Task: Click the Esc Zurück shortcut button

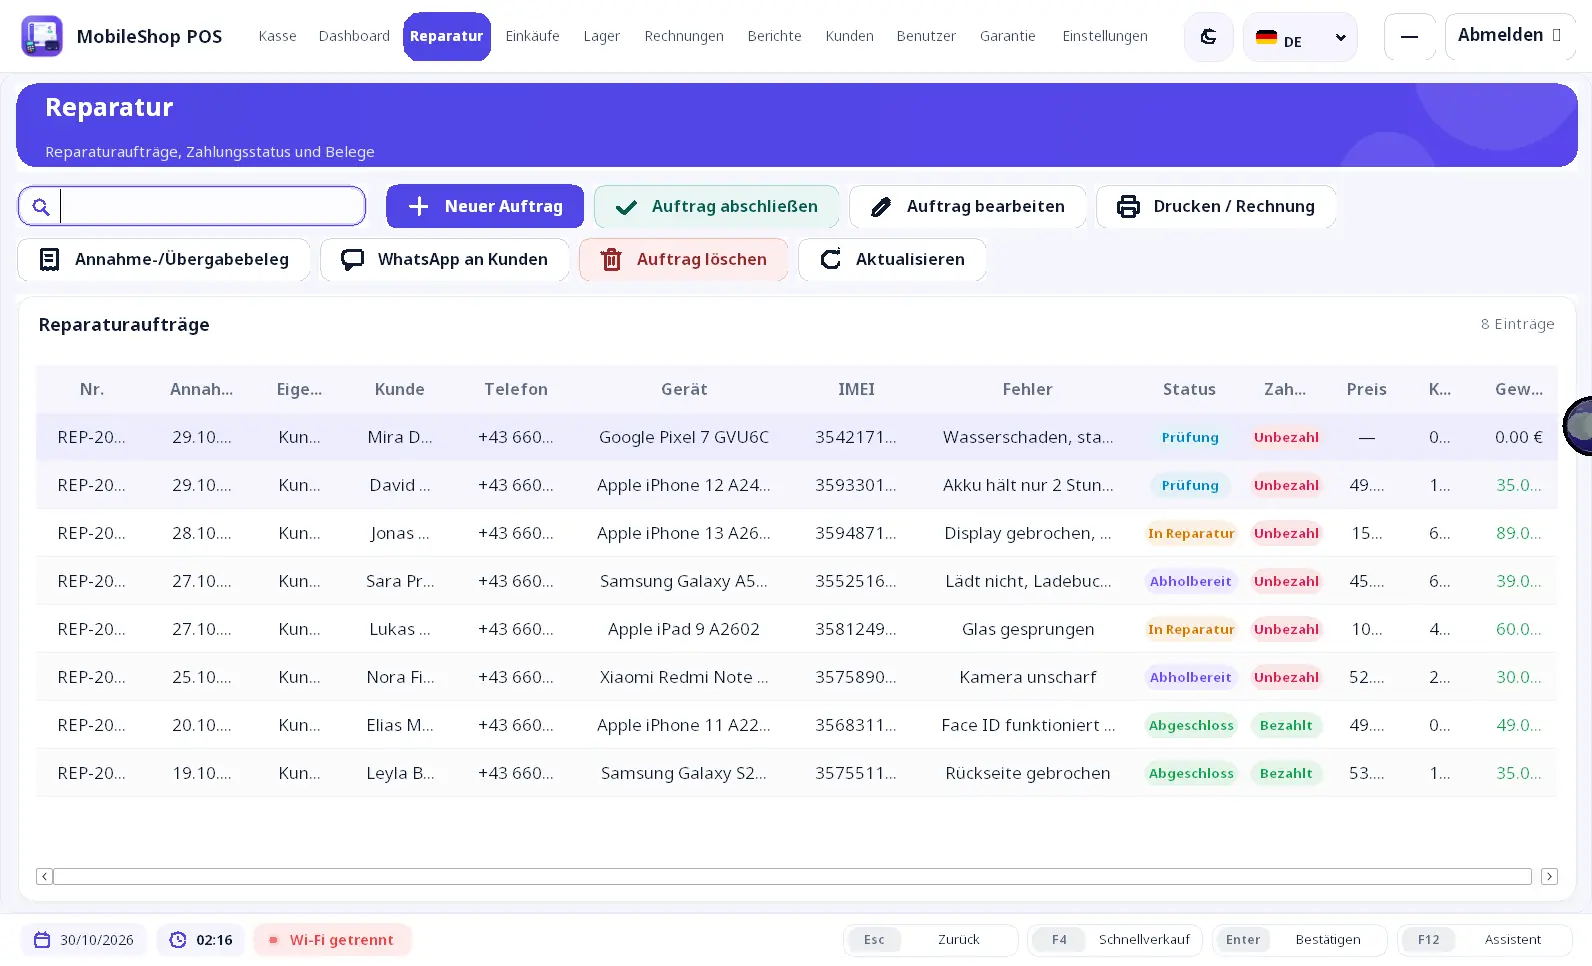Action: (x=931, y=940)
